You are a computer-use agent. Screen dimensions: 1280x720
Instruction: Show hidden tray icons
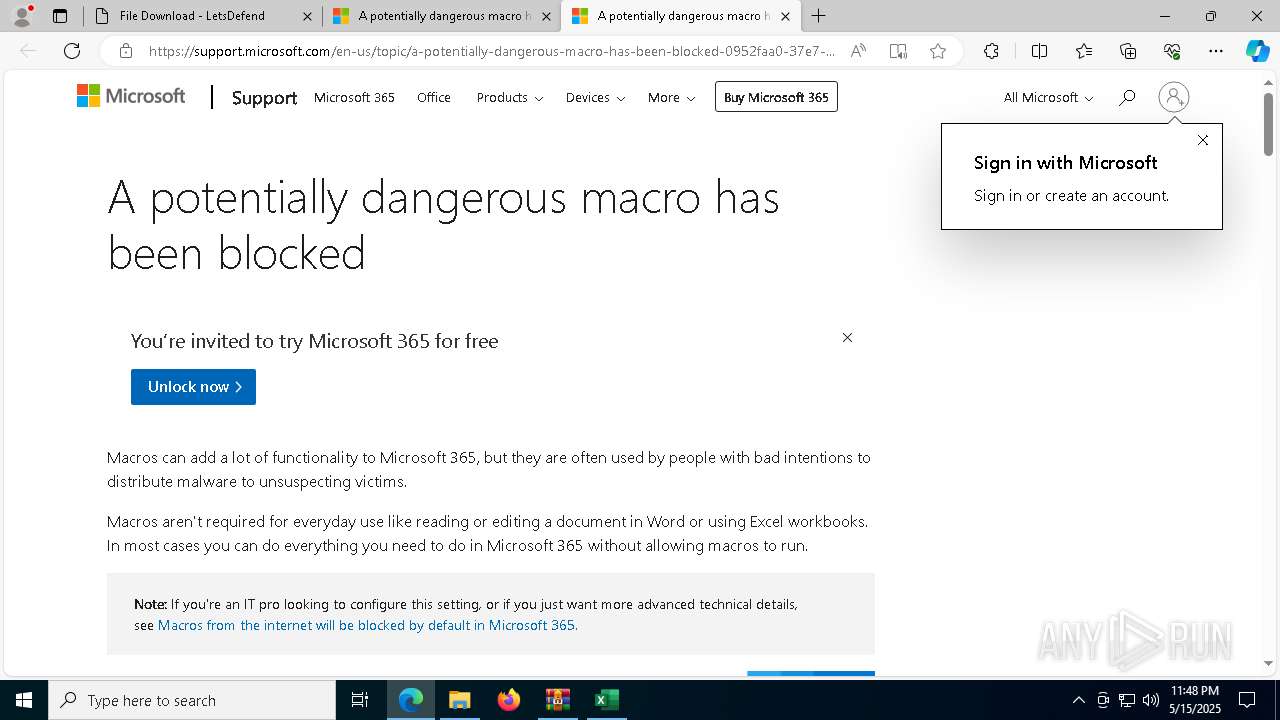coord(1078,700)
